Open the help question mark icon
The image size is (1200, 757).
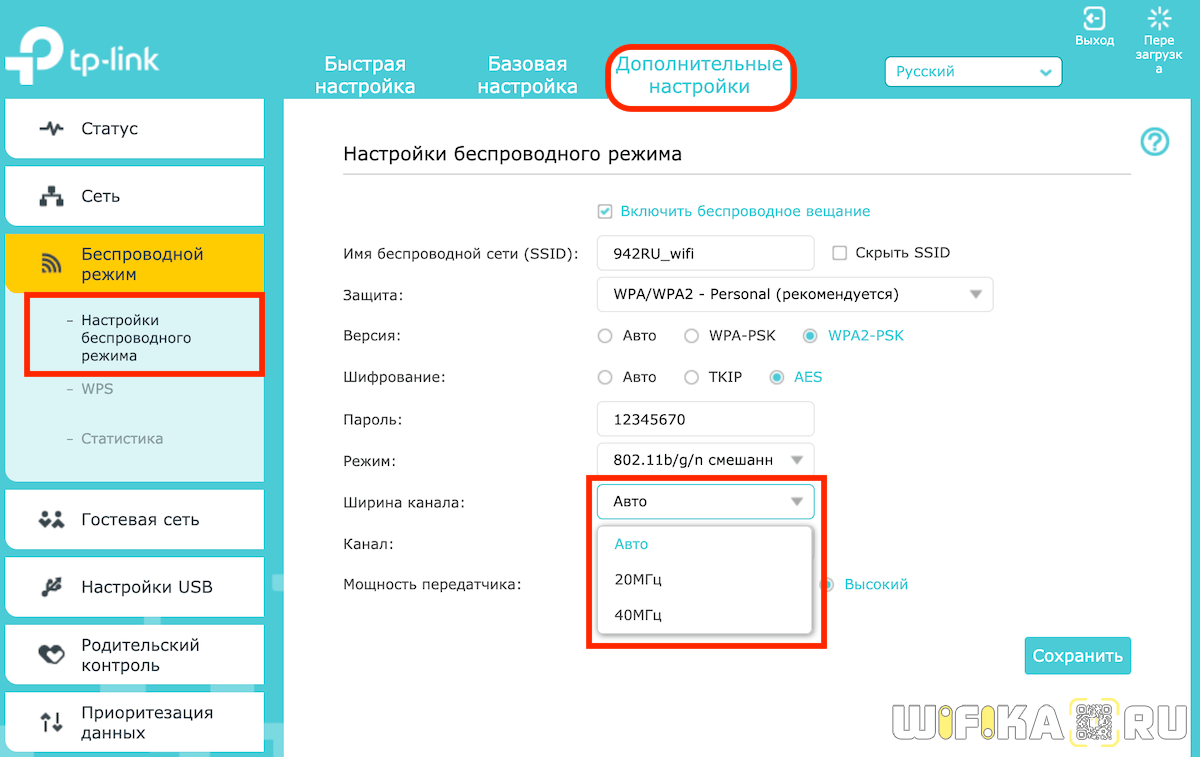[x=1154, y=142]
